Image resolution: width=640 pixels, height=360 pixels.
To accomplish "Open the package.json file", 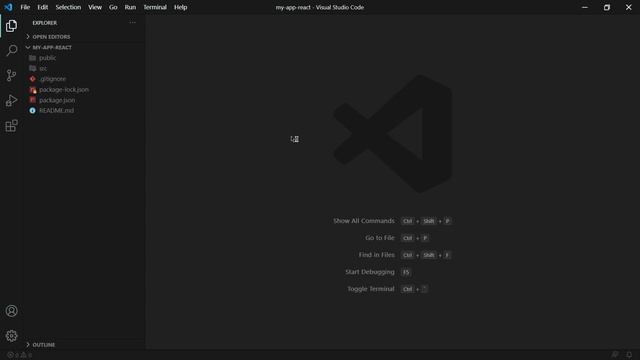I will (83, 100).
